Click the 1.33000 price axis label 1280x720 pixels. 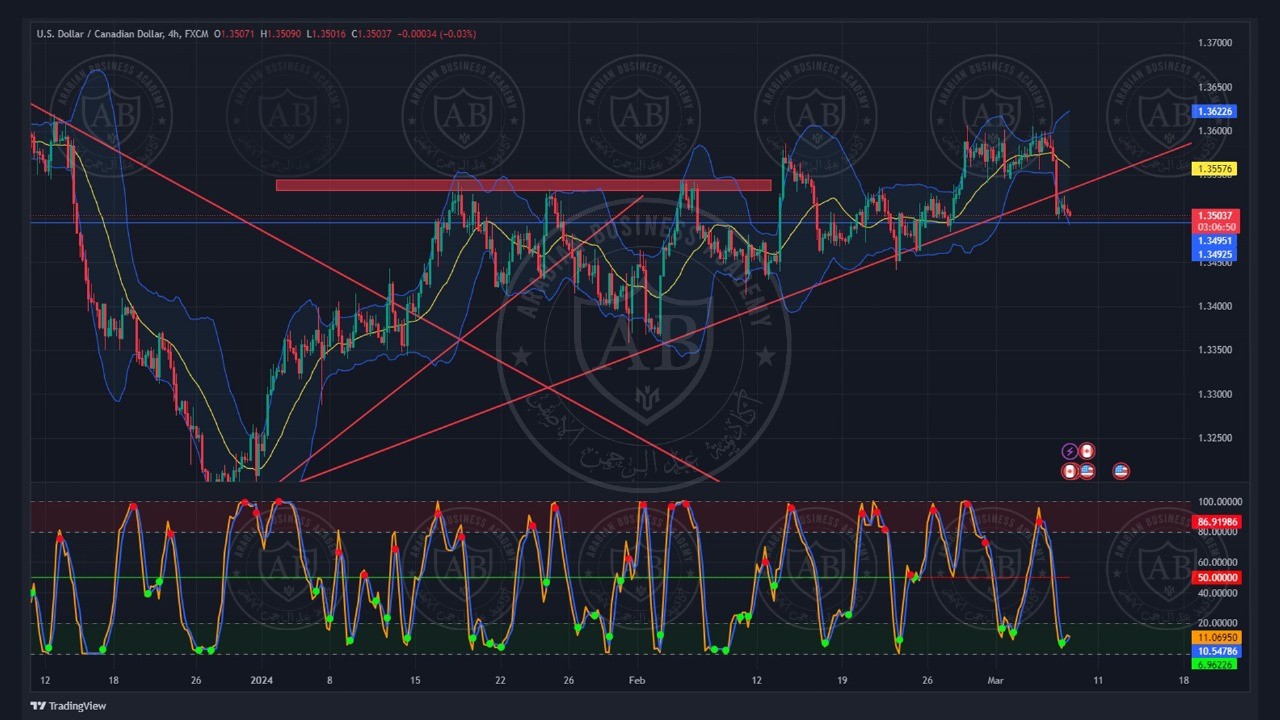1215,394
